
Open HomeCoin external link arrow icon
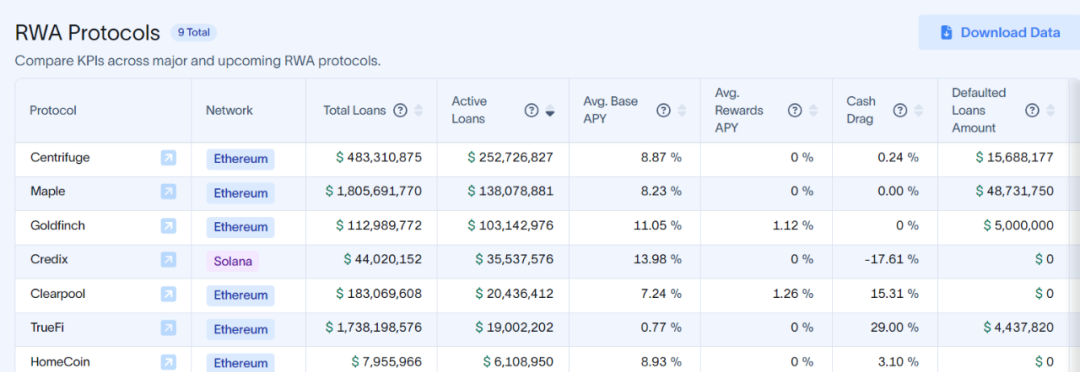click(168, 362)
